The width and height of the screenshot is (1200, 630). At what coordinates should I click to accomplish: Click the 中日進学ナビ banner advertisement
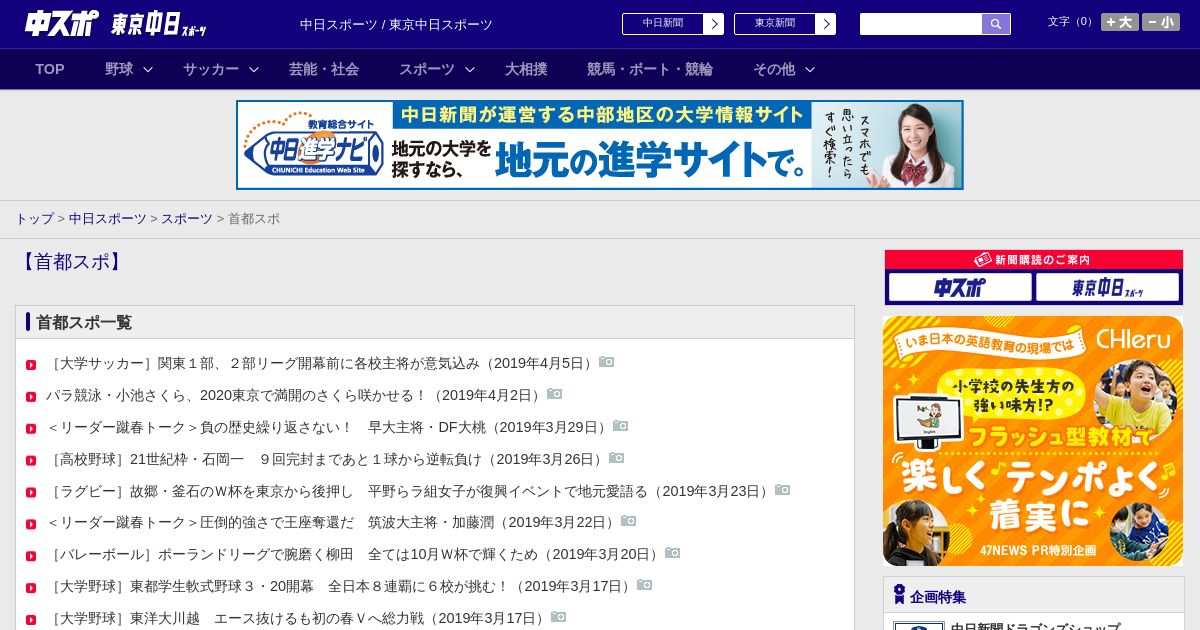(600, 145)
